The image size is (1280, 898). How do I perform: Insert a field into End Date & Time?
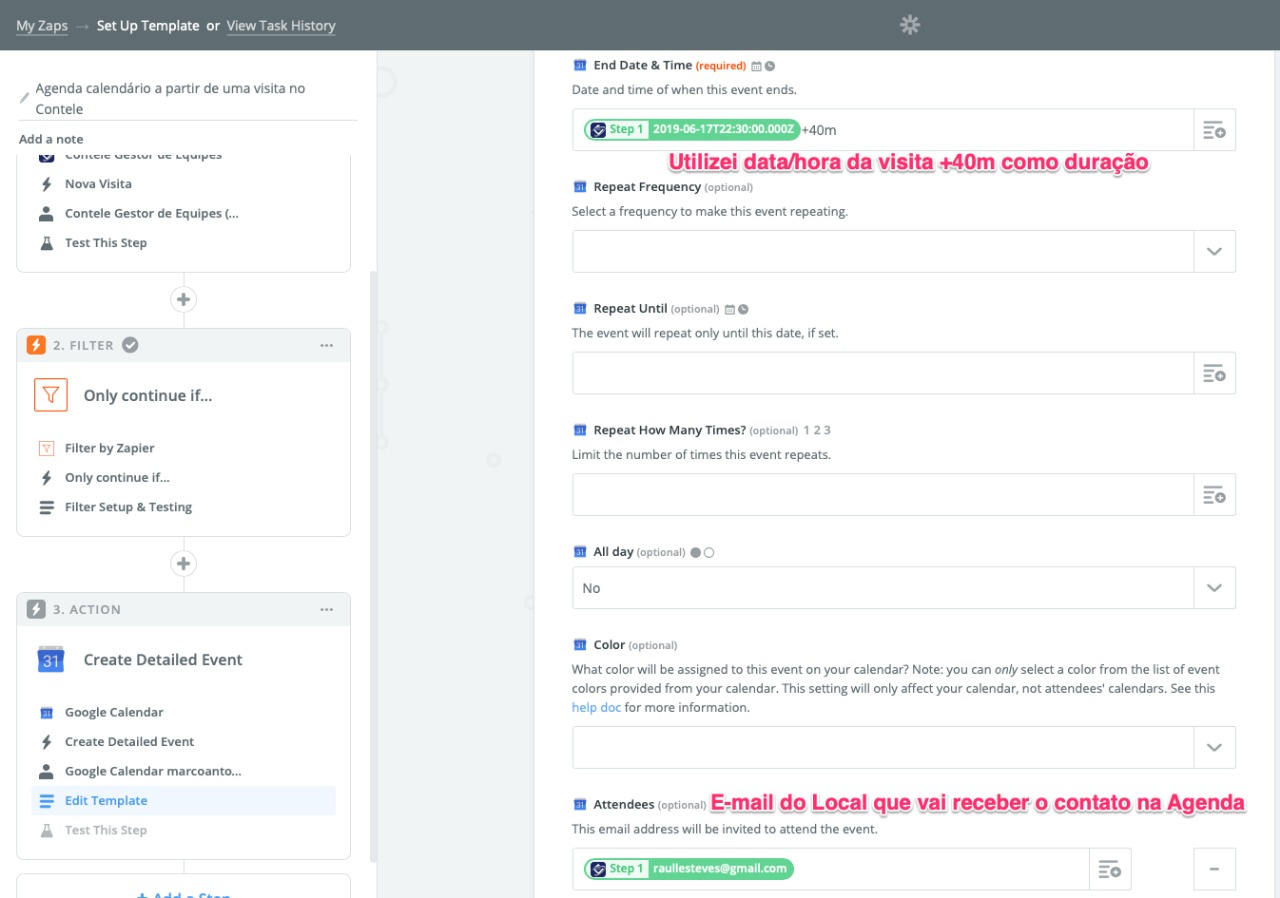(1214, 130)
